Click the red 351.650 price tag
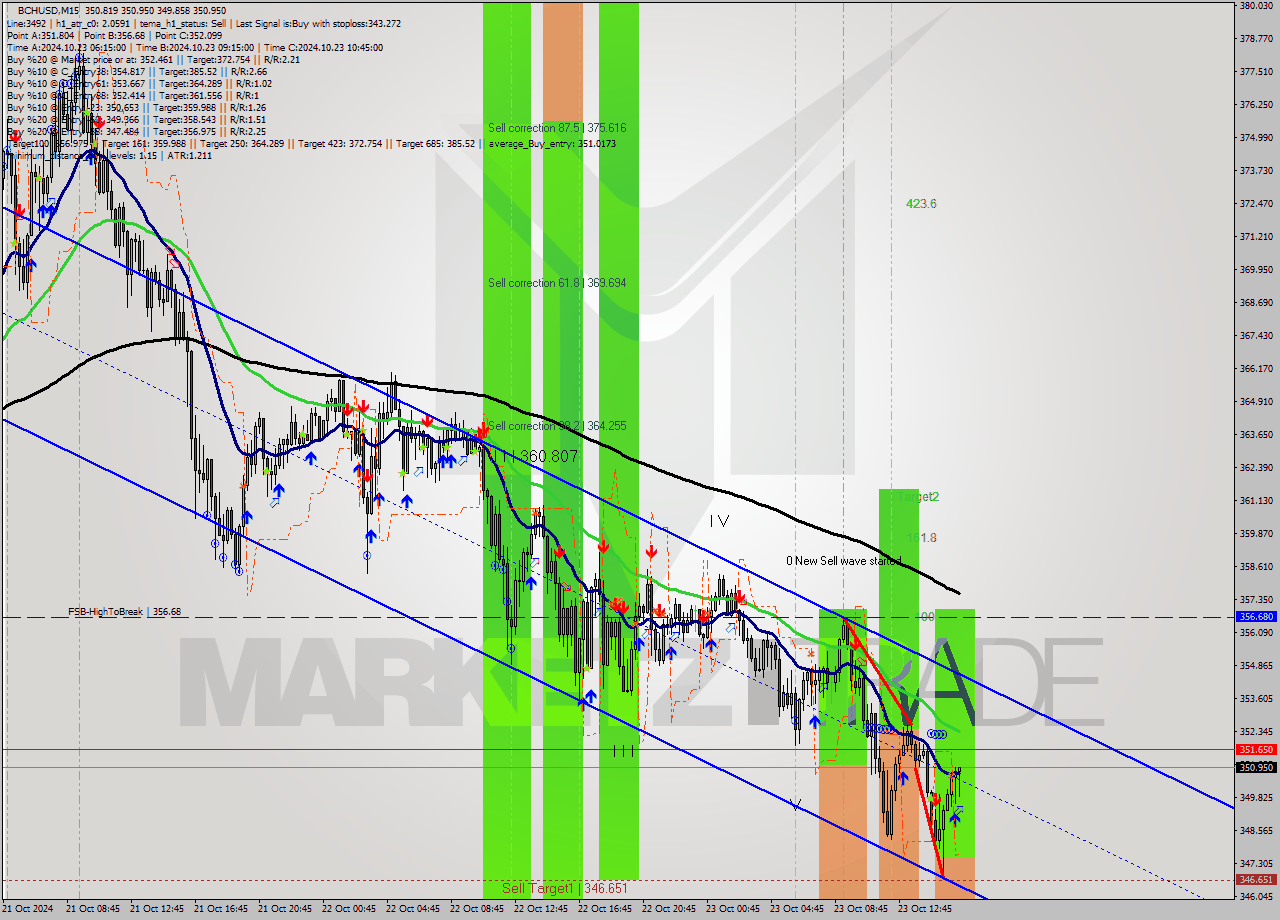The height and width of the screenshot is (920, 1280). click(1256, 749)
